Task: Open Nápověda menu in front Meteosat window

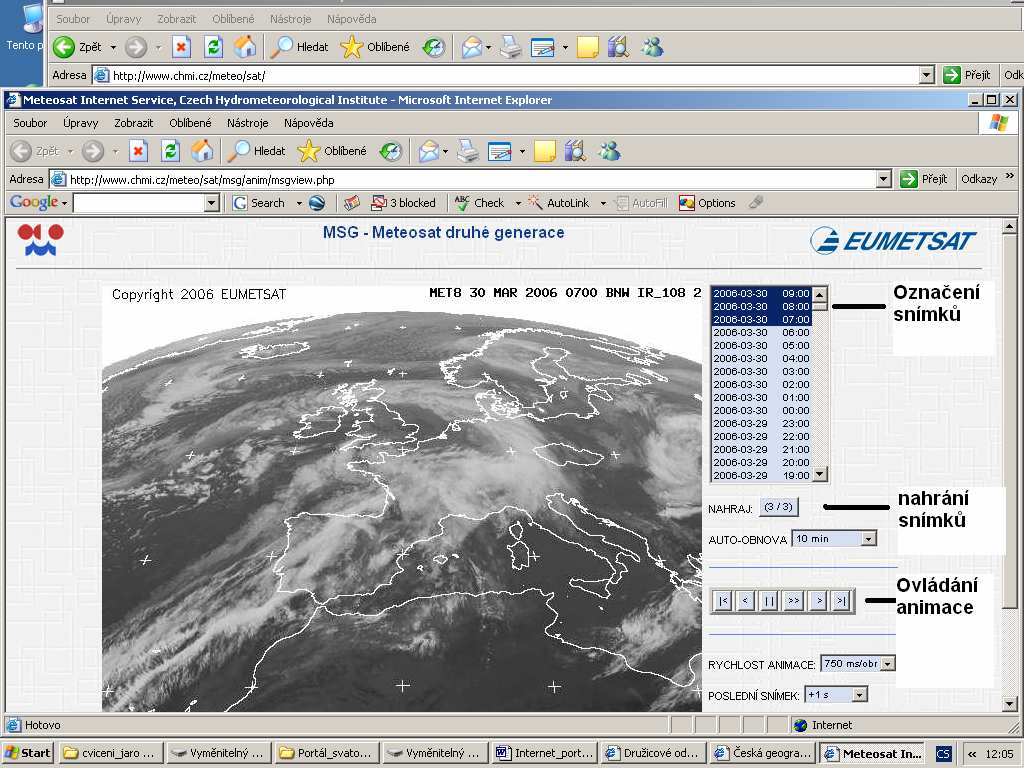Action: tap(308, 123)
